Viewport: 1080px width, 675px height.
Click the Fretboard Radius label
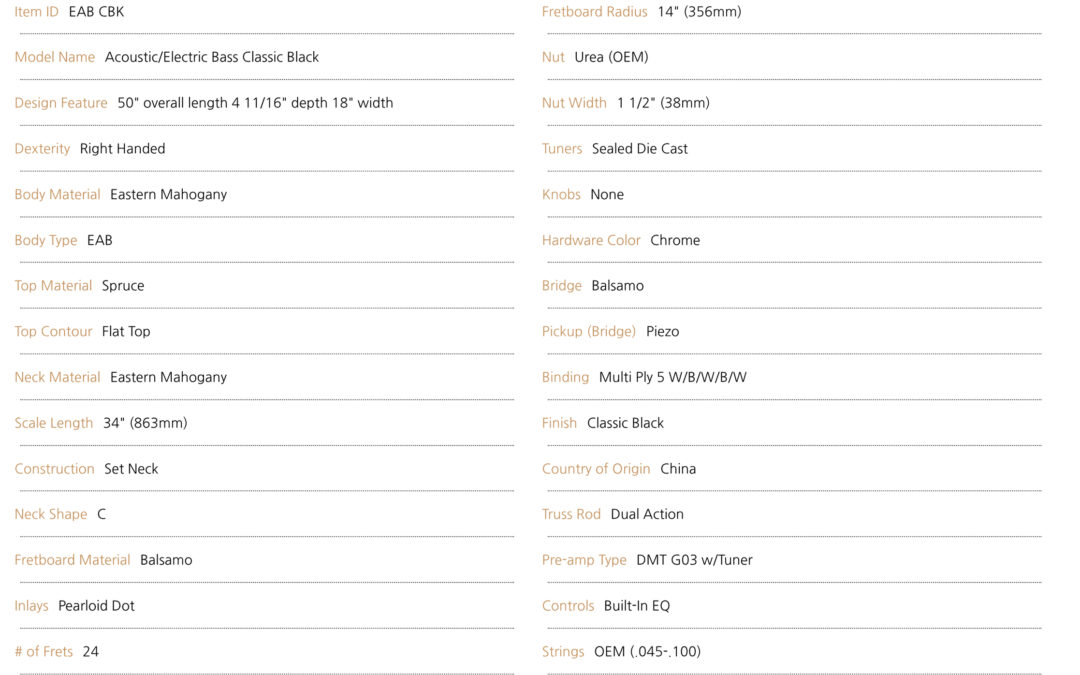594,12
